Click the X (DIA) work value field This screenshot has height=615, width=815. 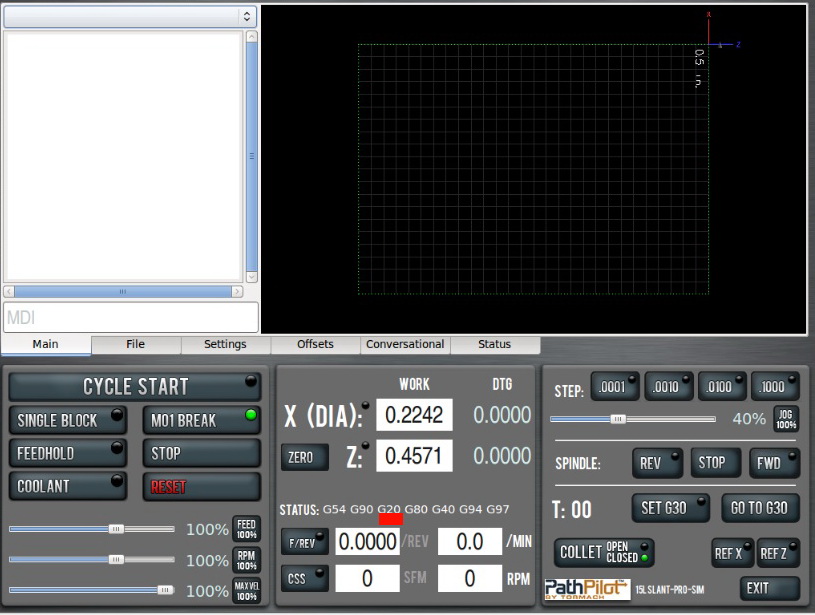pyautogui.click(x=414, y=415)
